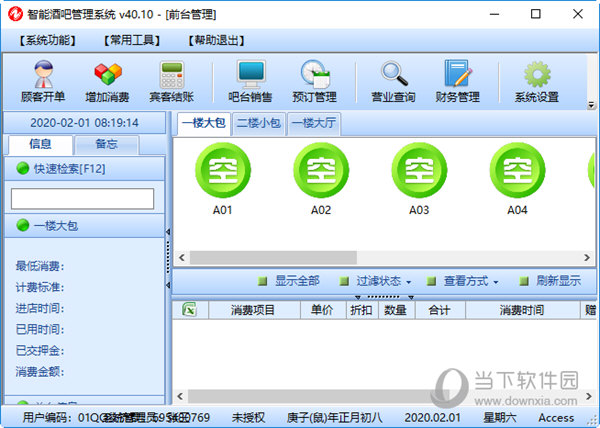Open 宾客结账 guest checkout calculator icon

pos(171,81)
